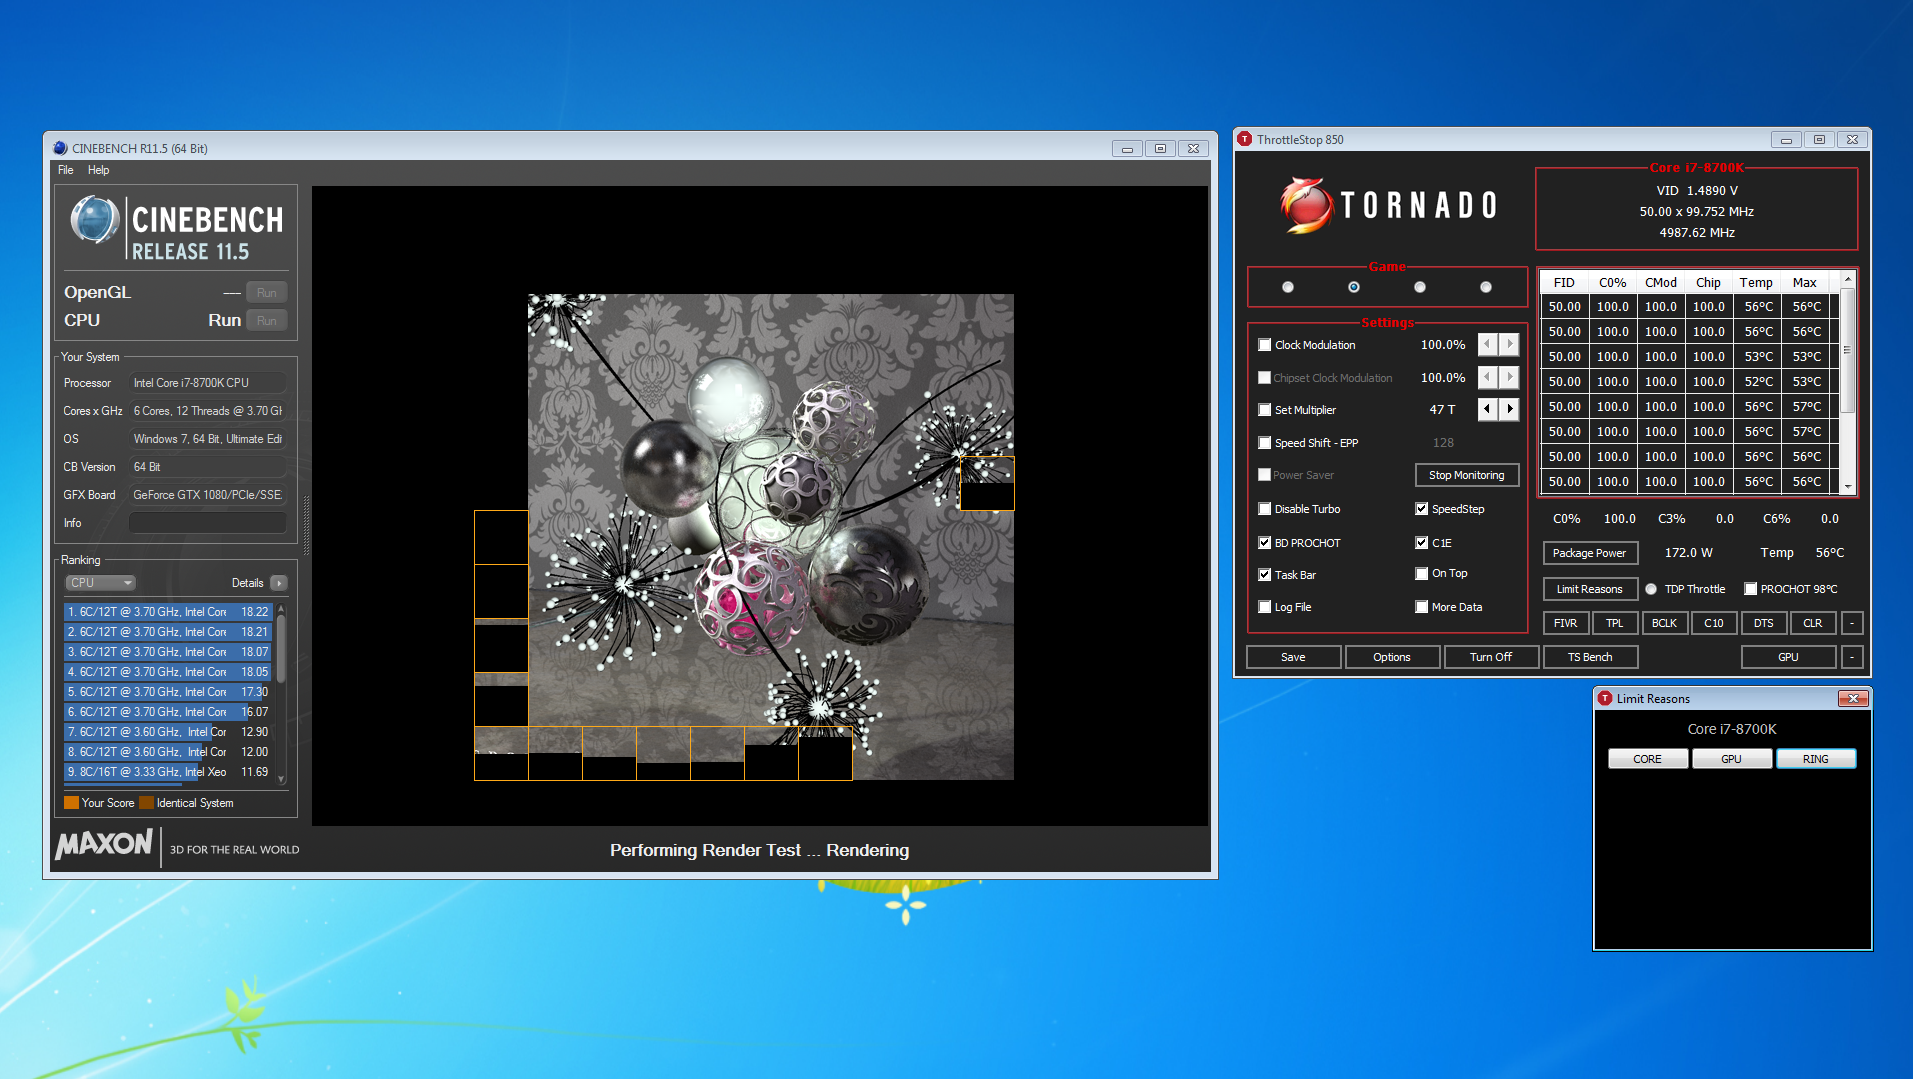
Task: Click the orange Your Score color swatch
Action: pos(71,803)
